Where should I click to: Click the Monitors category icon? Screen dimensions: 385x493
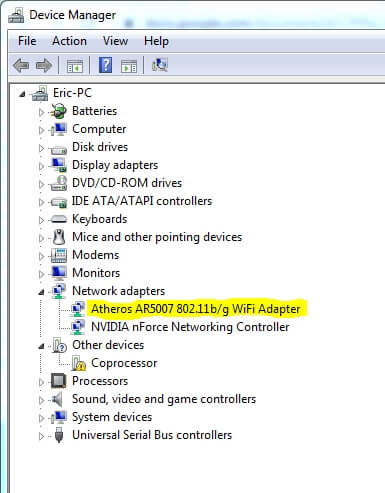click(x=59, y=273)
